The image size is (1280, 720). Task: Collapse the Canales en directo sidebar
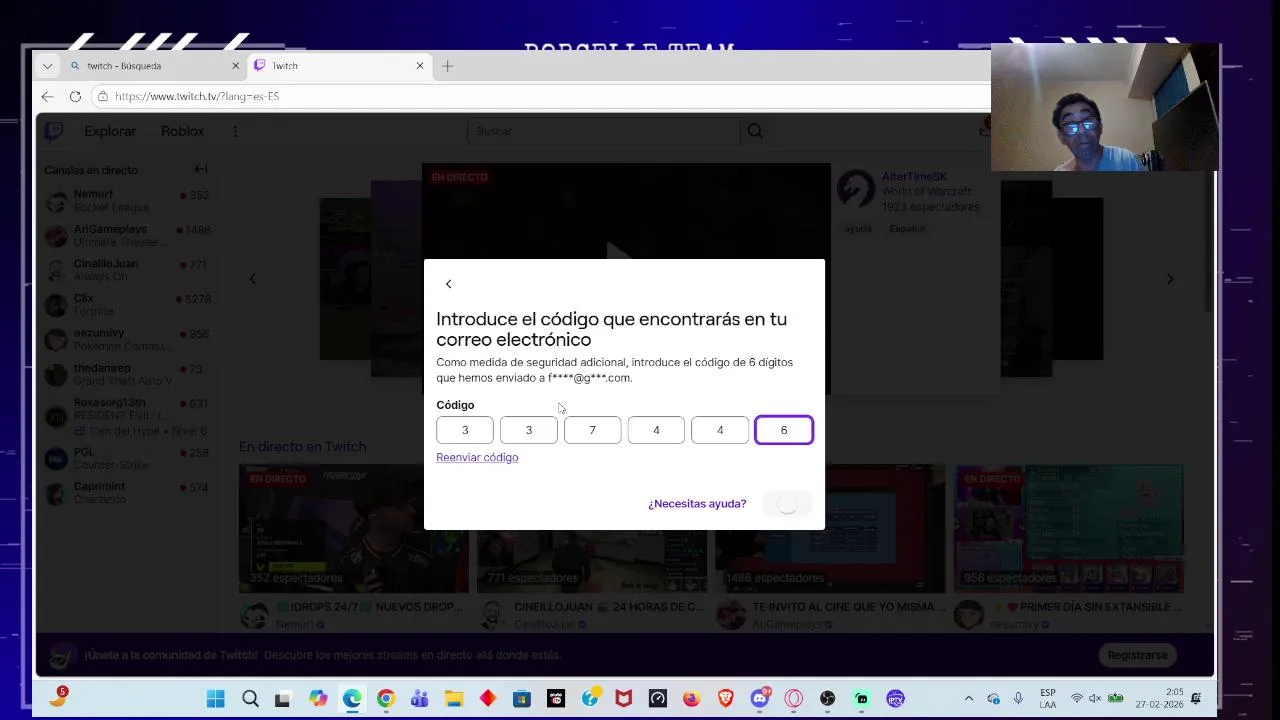tap(200, 169)
